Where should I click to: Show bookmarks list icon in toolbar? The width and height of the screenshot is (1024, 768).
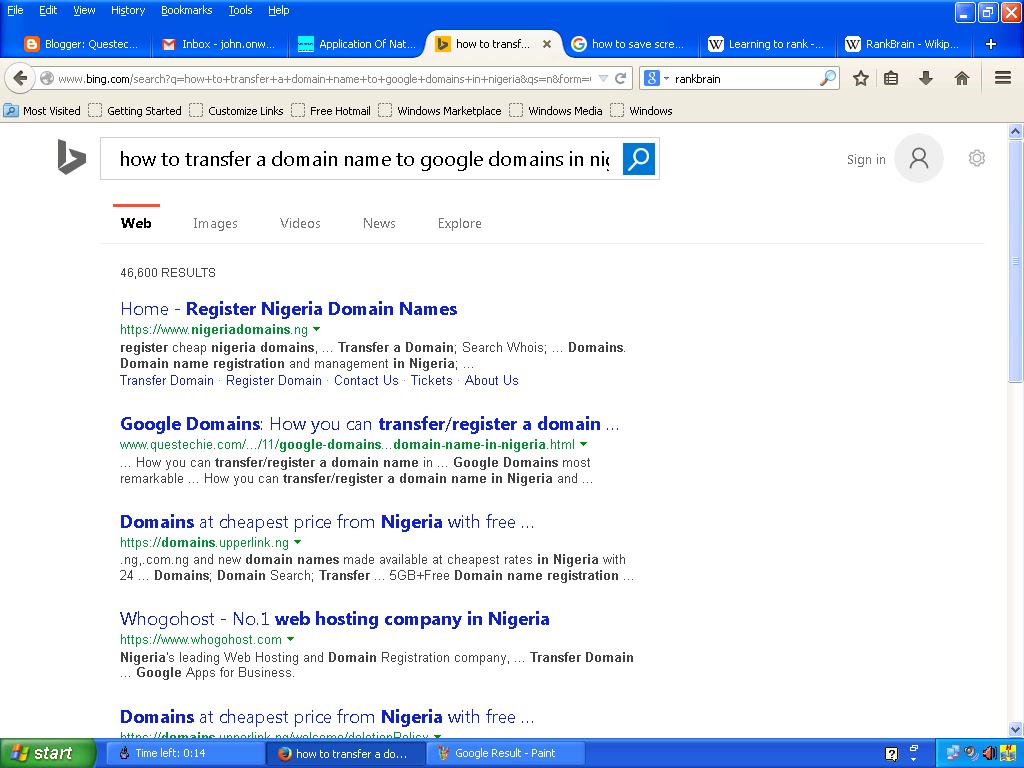click(x=891, y=79)
